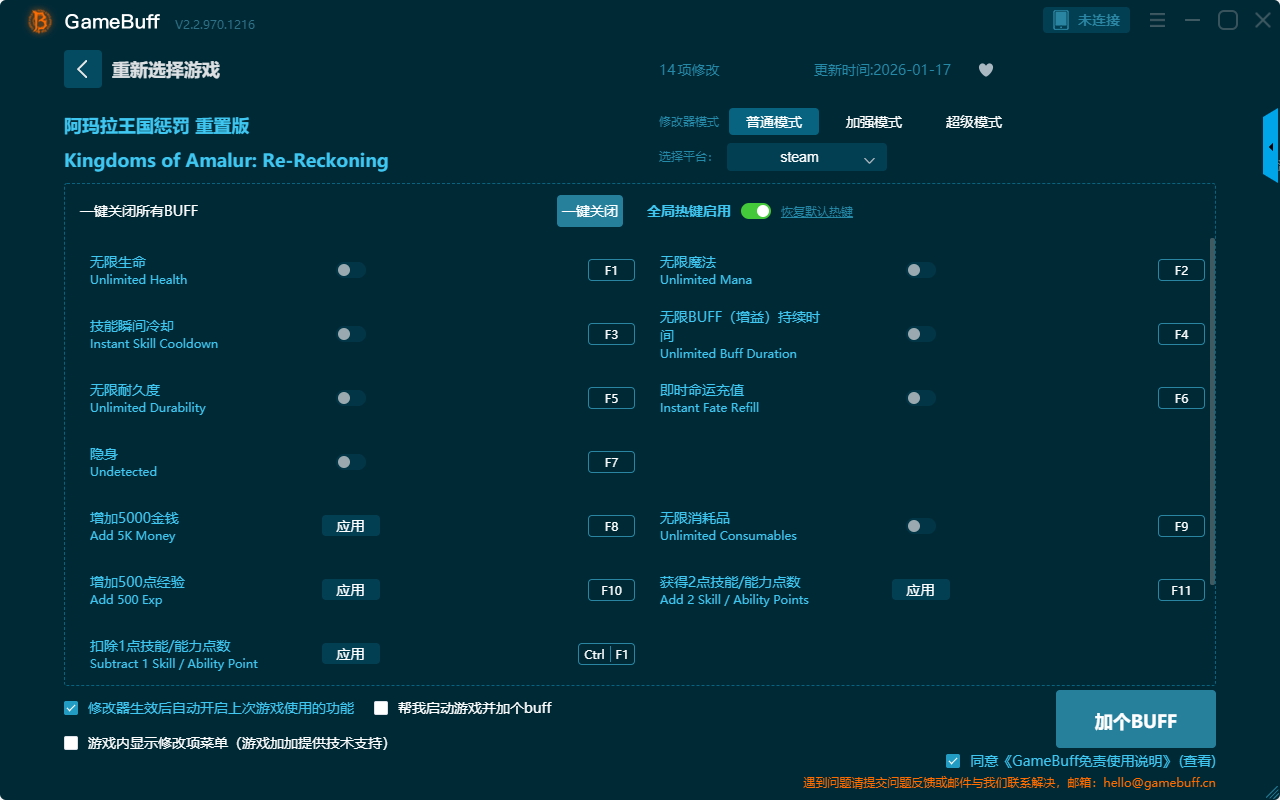The width and height of the screenshot is (1280, 800).
Task: Switch to 加强模式 tab
Action: (873, 122)
